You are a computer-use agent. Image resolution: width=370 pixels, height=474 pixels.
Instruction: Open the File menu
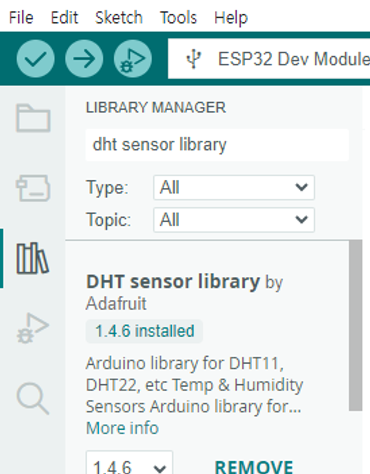coord(21,17)
